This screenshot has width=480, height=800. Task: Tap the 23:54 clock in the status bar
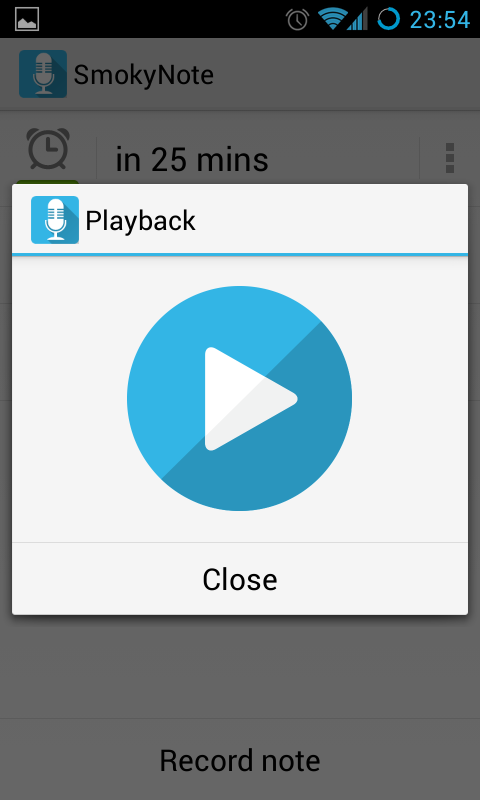pyautogui.click(x=440, y=20)
